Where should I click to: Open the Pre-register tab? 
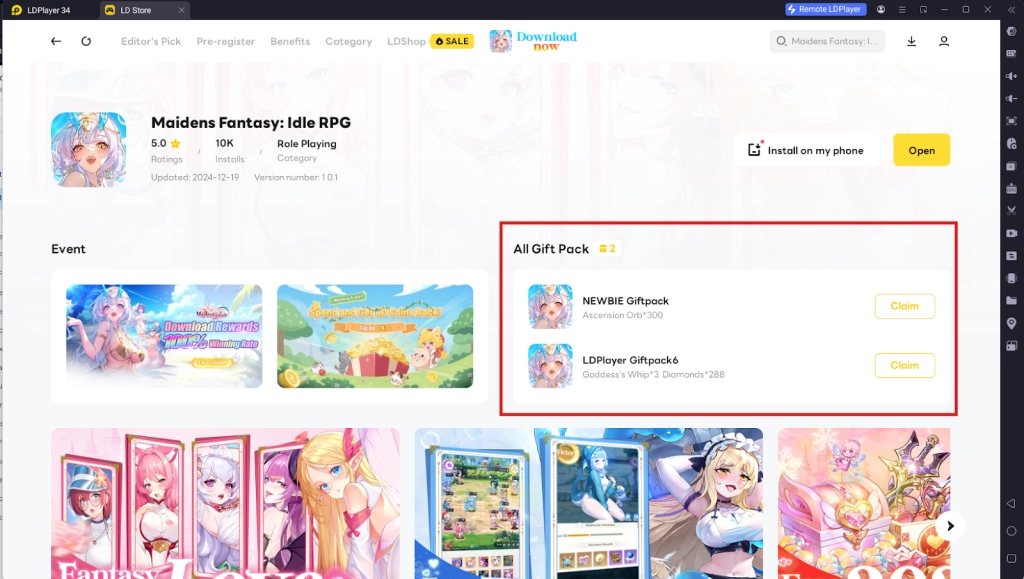tap(225, 41)
